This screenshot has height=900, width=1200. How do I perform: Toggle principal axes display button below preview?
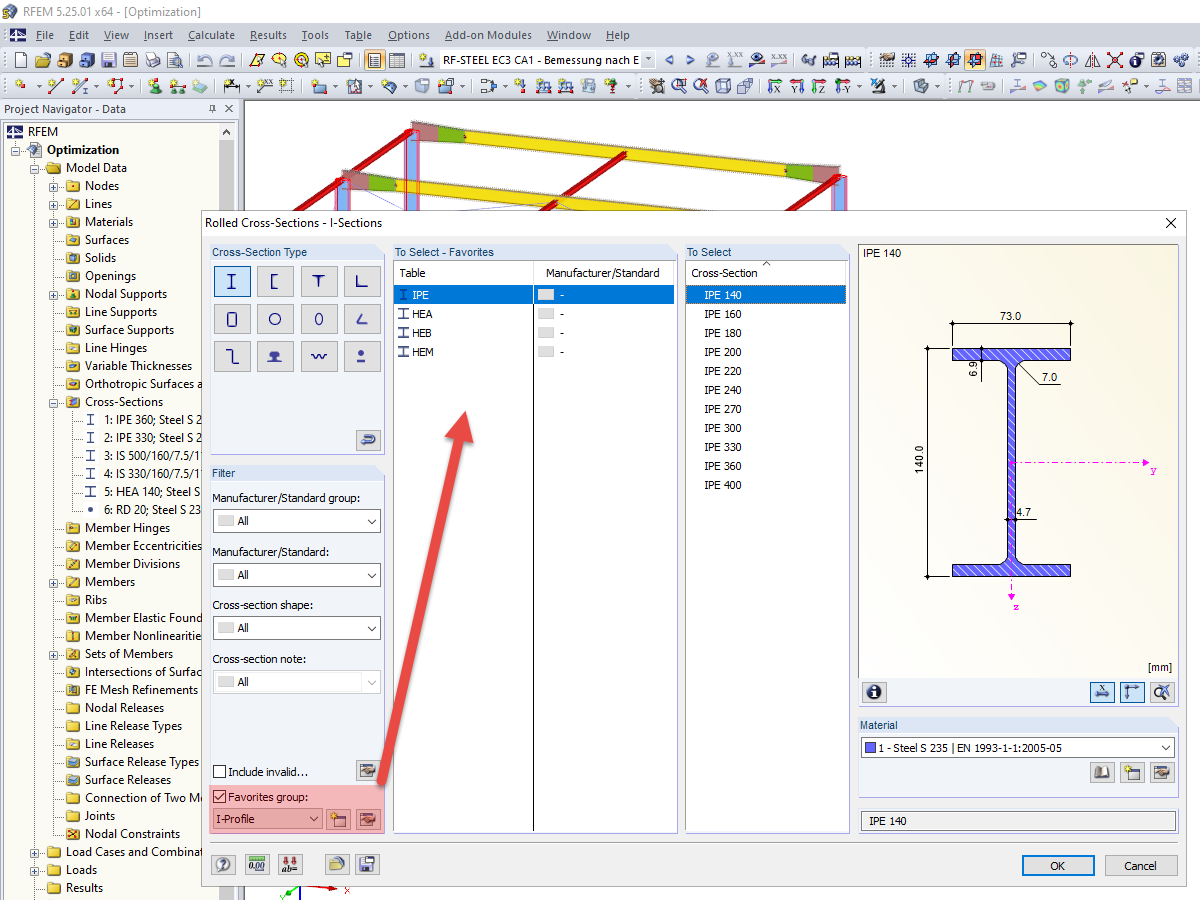click(x=1132, y=692)
